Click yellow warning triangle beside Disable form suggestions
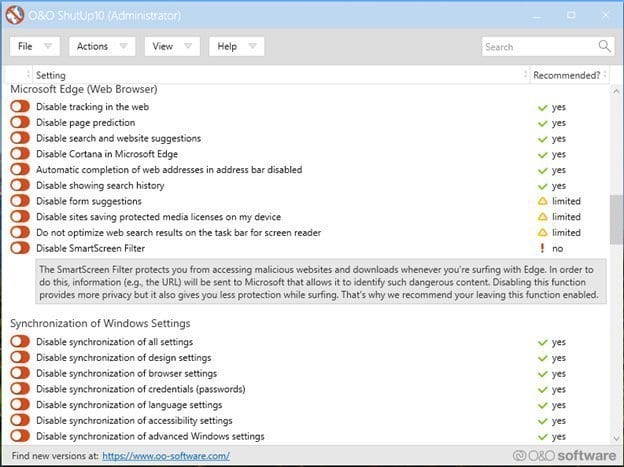The image size is (624, 467). click(x=542, y=201)
